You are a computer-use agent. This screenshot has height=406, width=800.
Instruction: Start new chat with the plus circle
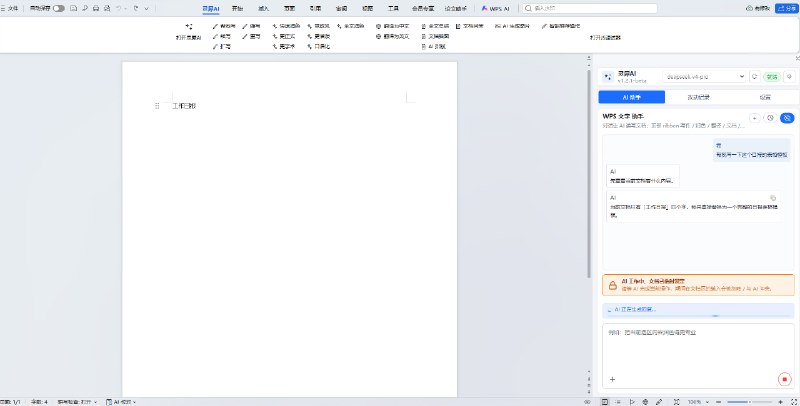[x=755, y=118]
